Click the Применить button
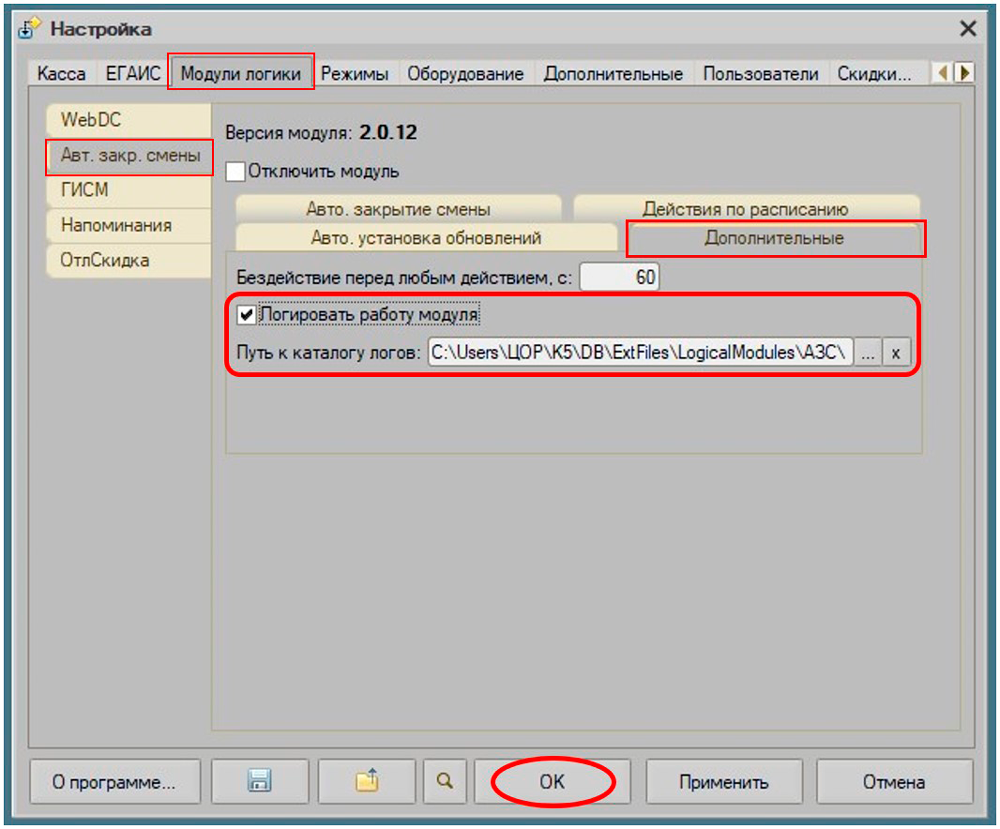 coord(724,782)
